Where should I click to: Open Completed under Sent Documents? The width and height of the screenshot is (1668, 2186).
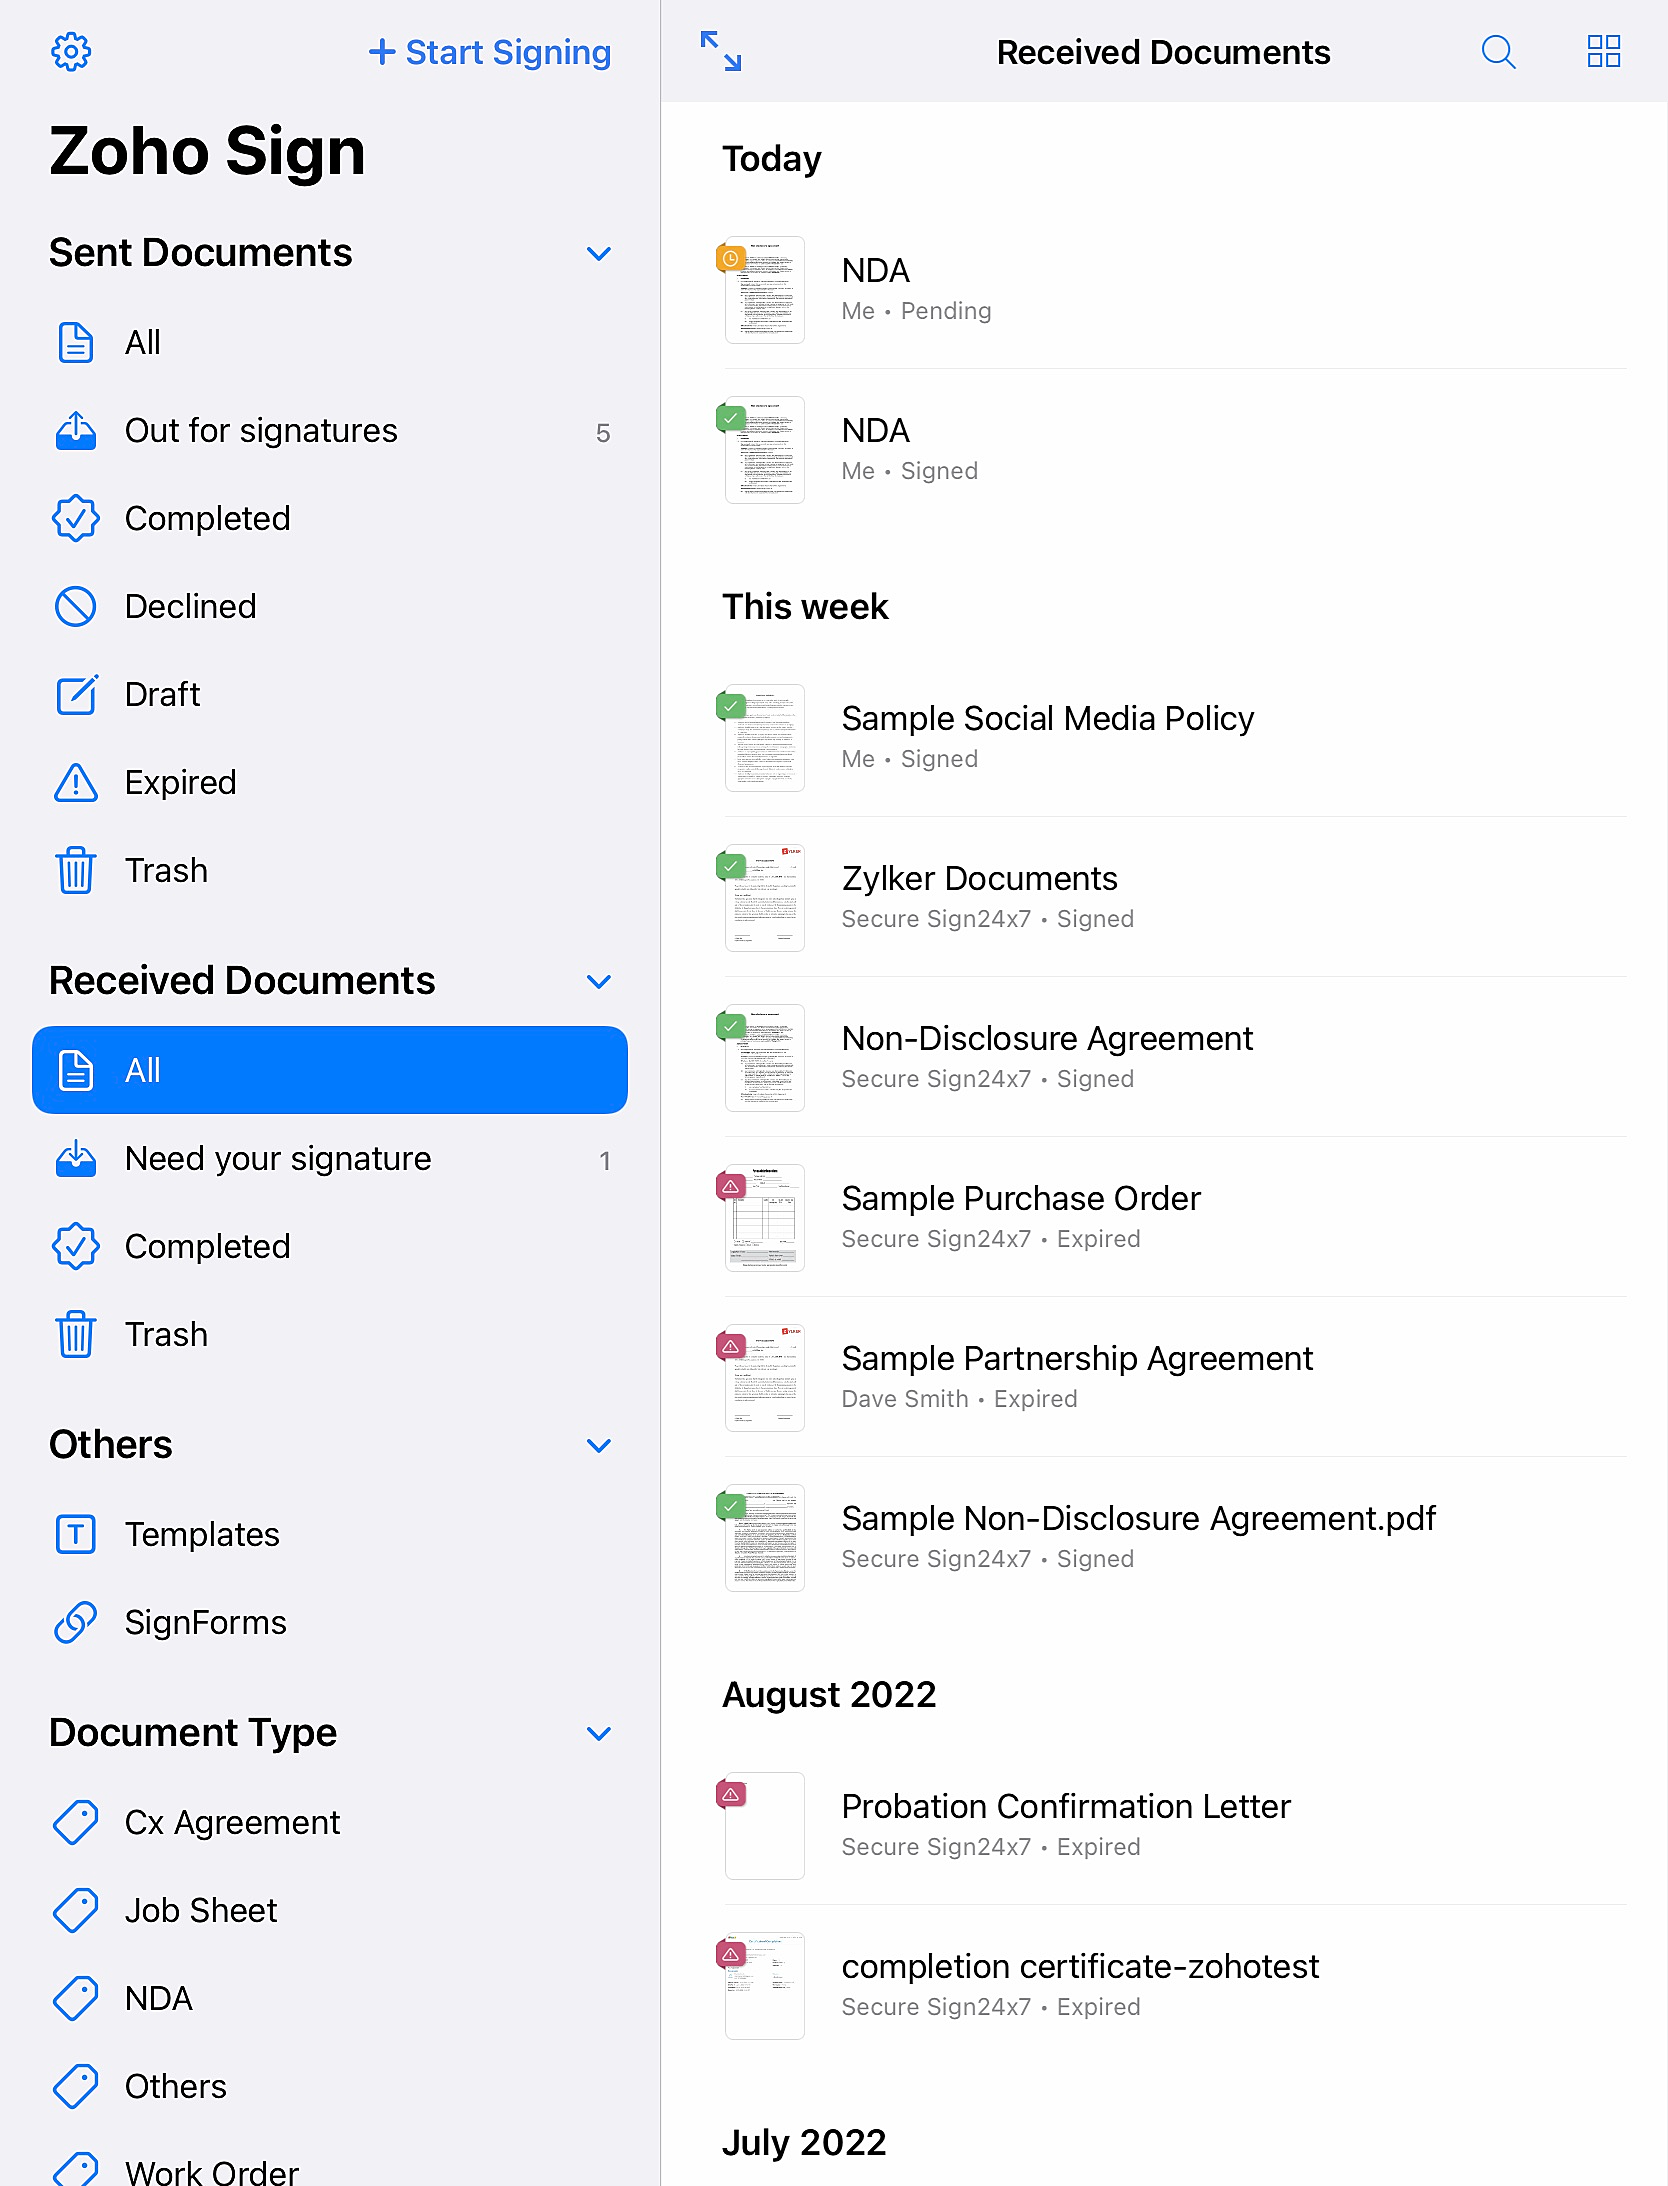330,519
